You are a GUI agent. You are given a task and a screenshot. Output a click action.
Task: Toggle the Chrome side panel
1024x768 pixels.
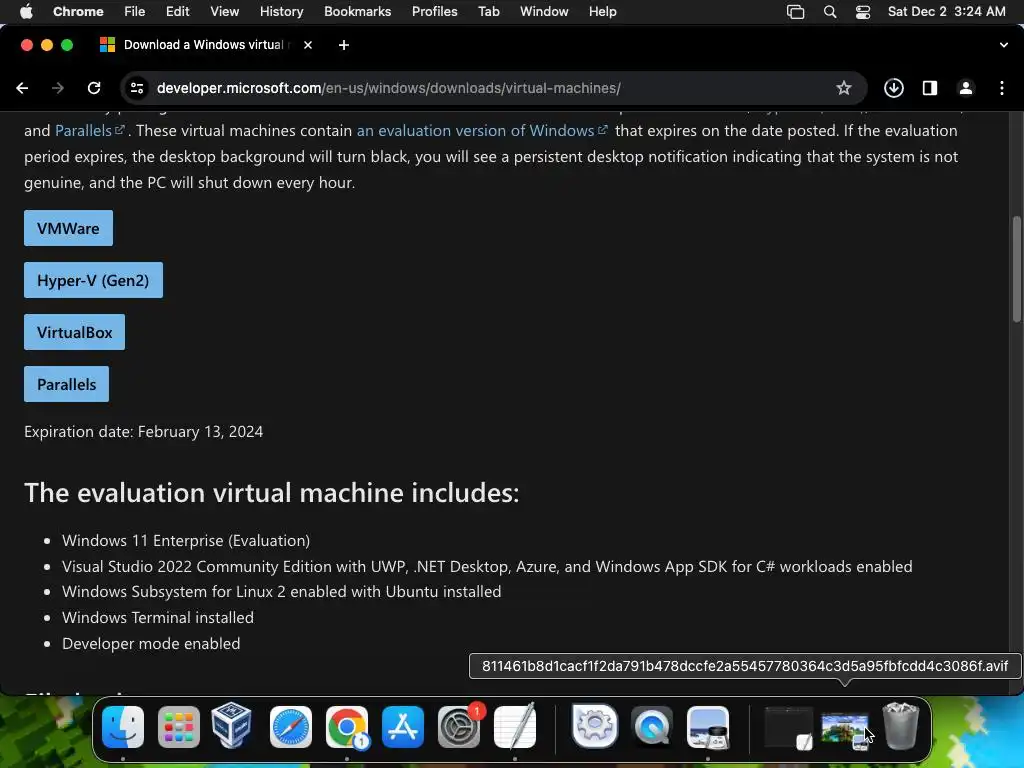coord(930,88)
